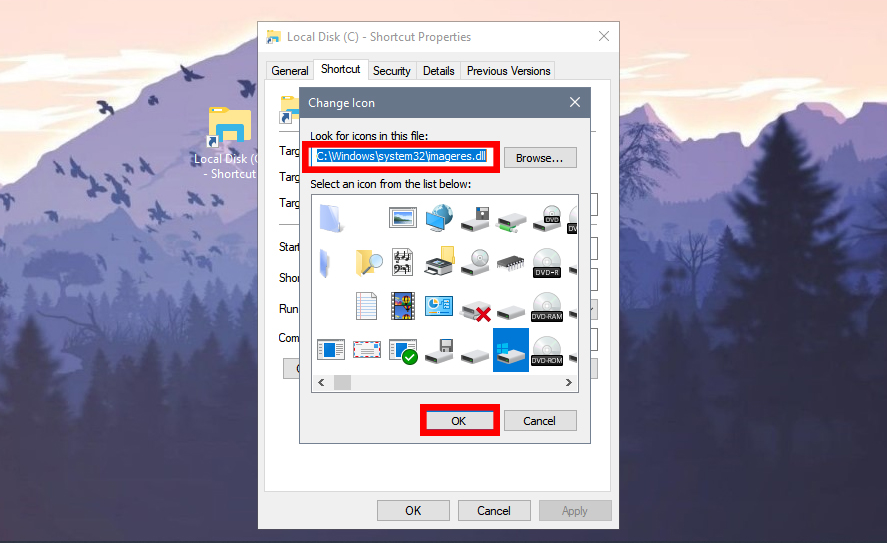Select the drive with CD disc icon
Screen dimensions: 887x543
coord(475,262)
